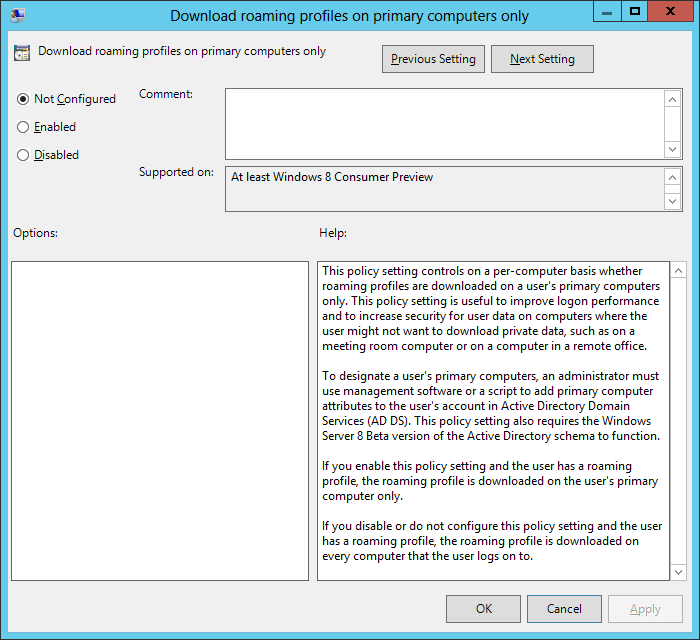Choose the Disabled radio option

pyautogui.click(x=23, y=155)
